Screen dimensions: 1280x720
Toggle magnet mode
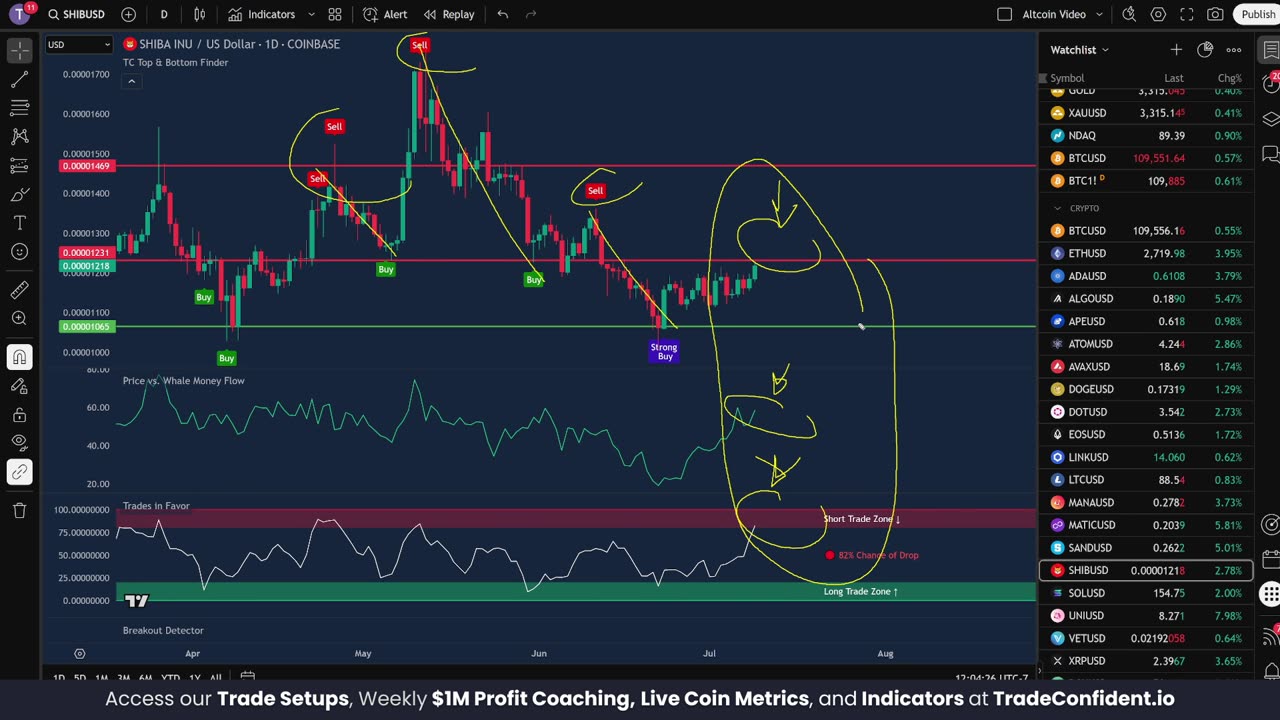point(20,357)
